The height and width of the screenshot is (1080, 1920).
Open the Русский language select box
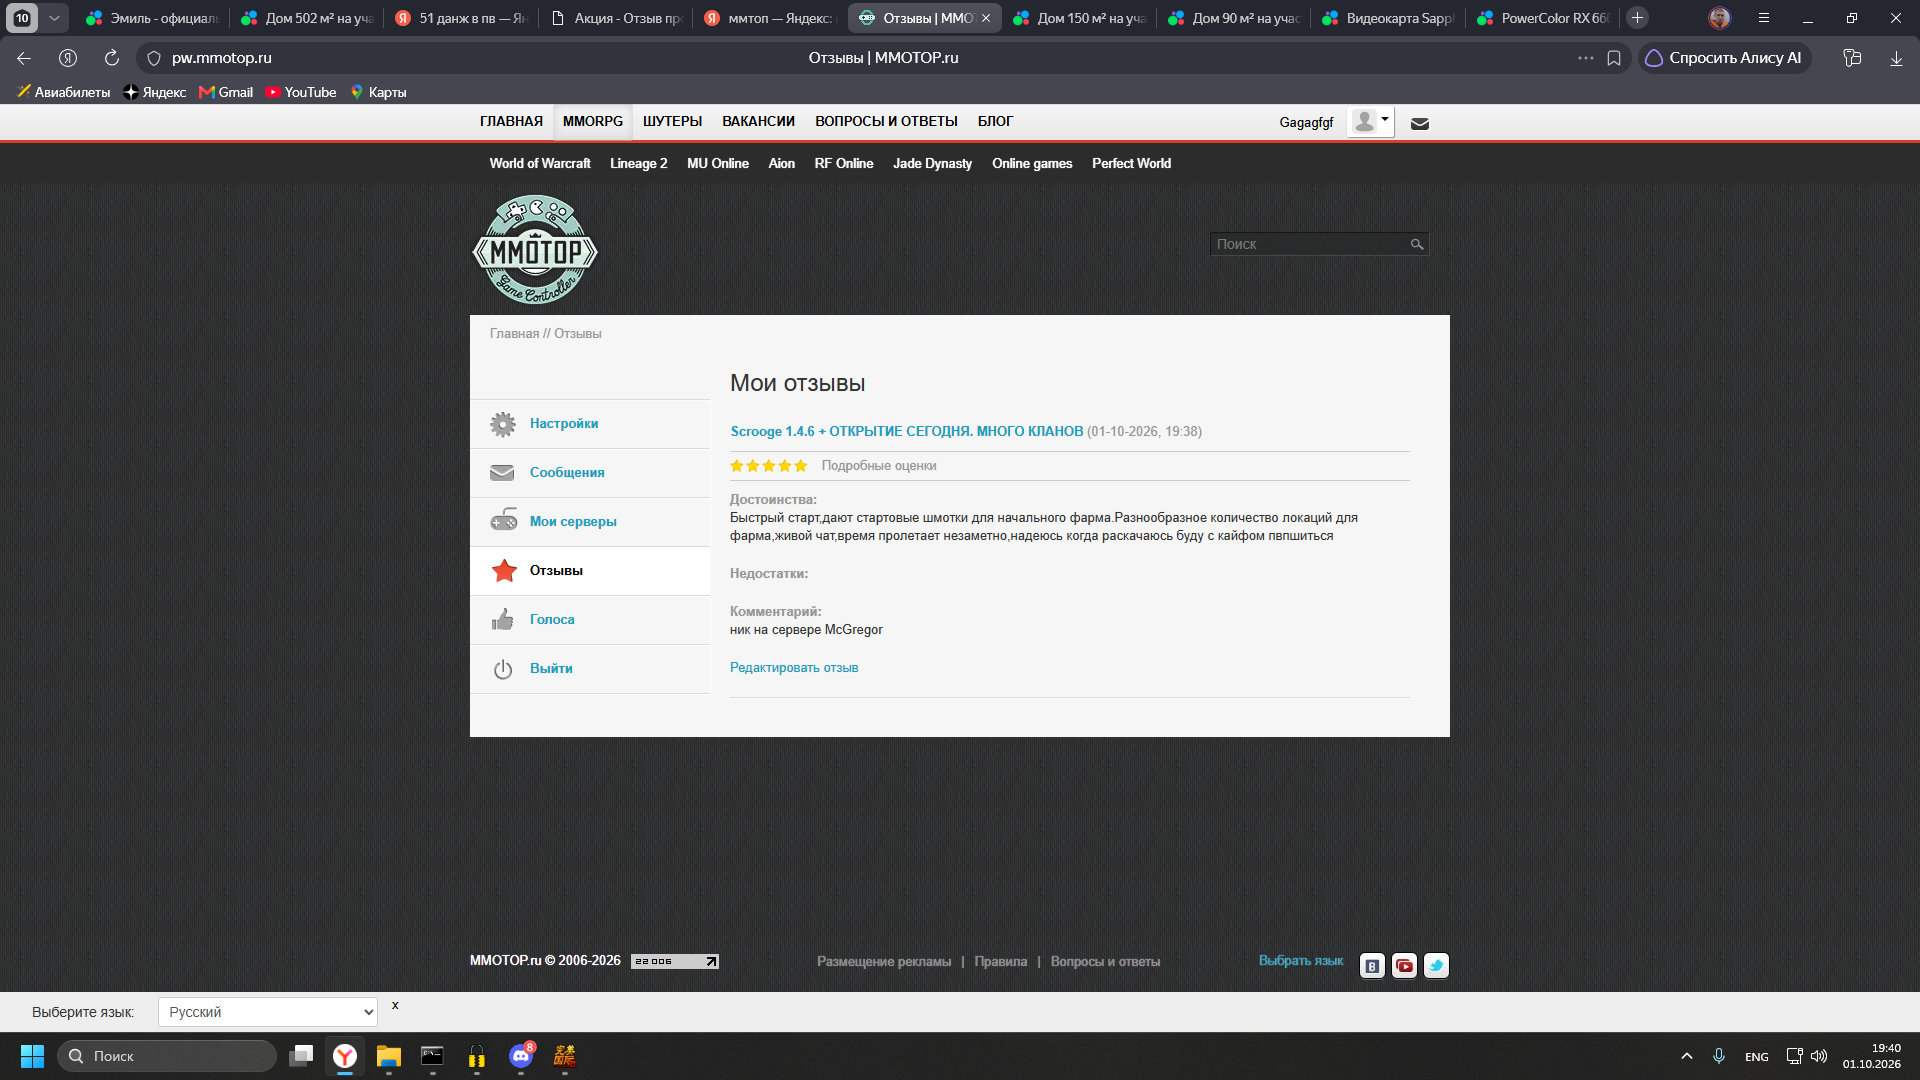pyautogui.click(x=268, y=1012)
